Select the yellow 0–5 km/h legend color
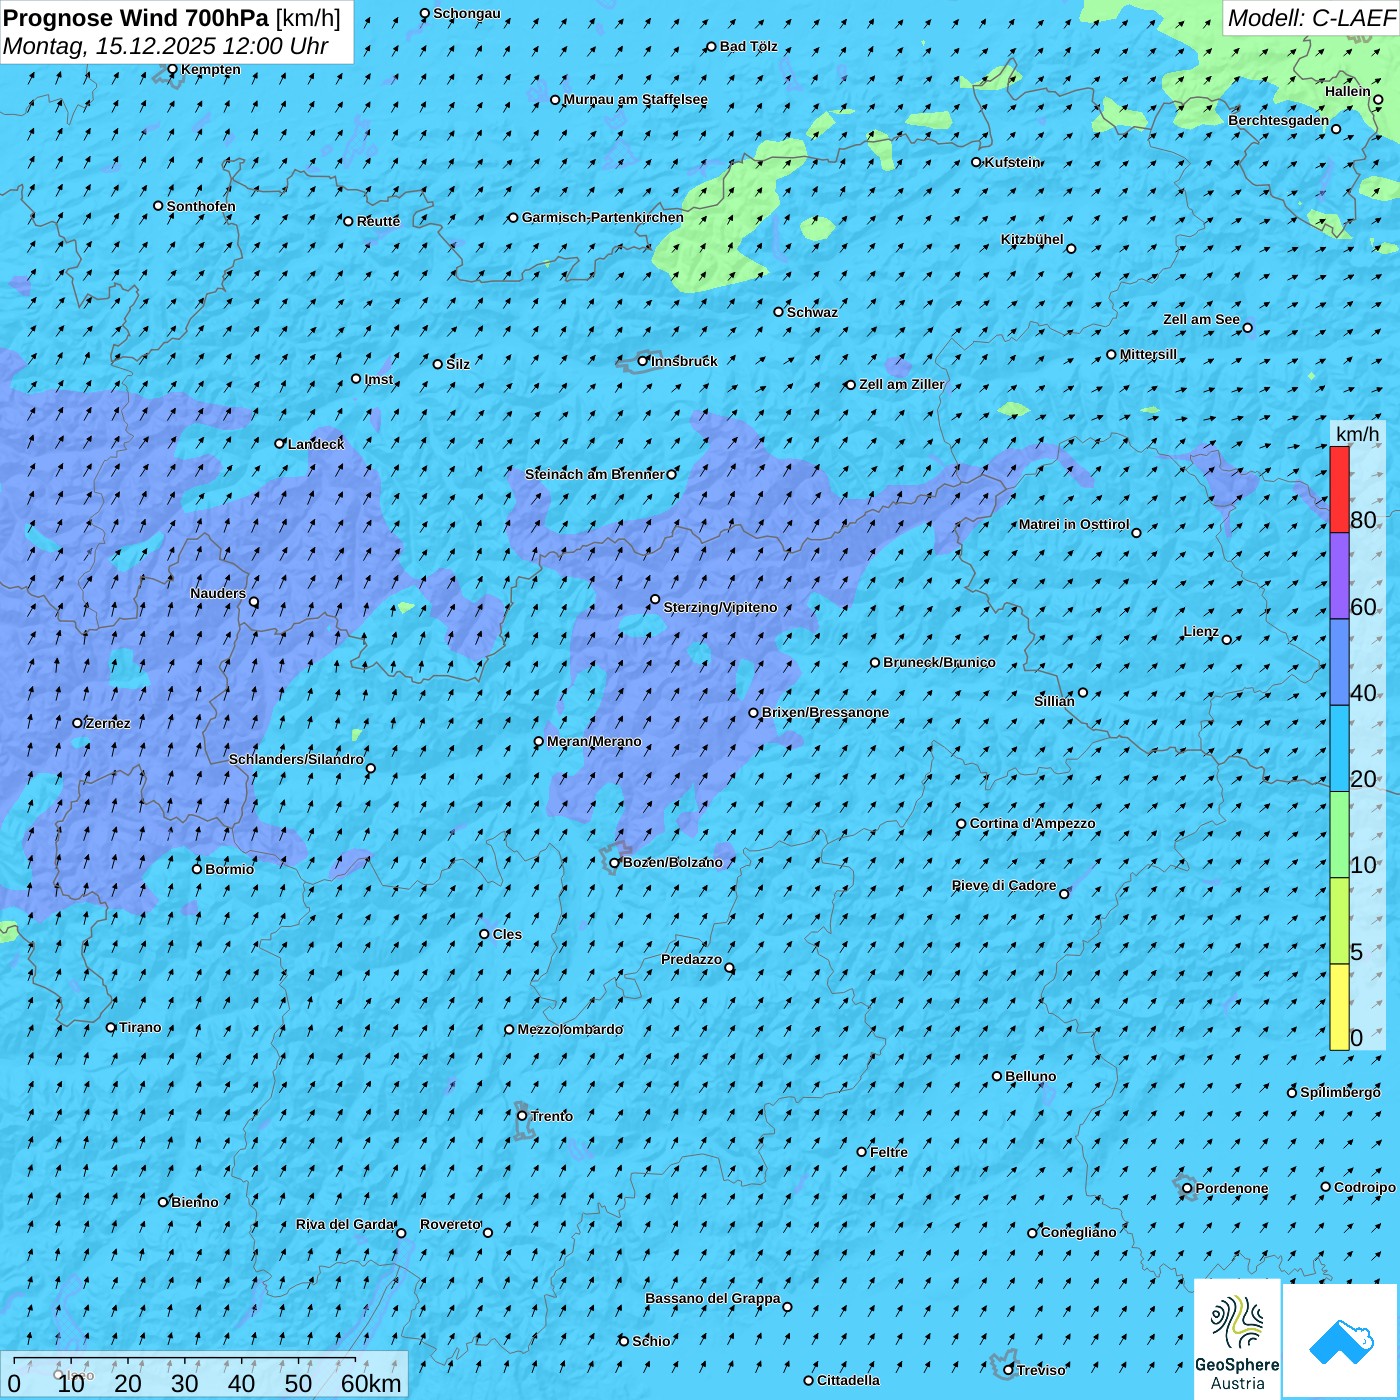This screenshot has width=1400, height=1400. click(x=1339, y=1007)
